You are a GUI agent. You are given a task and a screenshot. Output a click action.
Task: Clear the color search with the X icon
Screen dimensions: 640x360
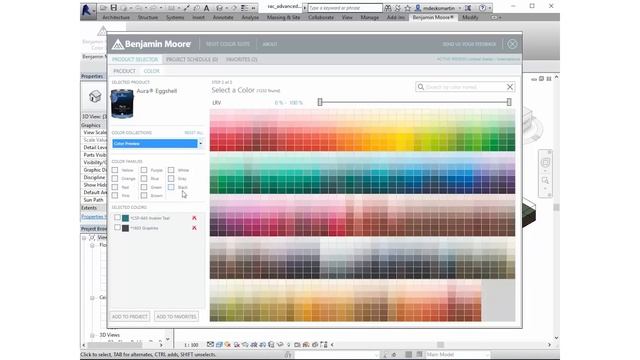[x=510, y=87]
